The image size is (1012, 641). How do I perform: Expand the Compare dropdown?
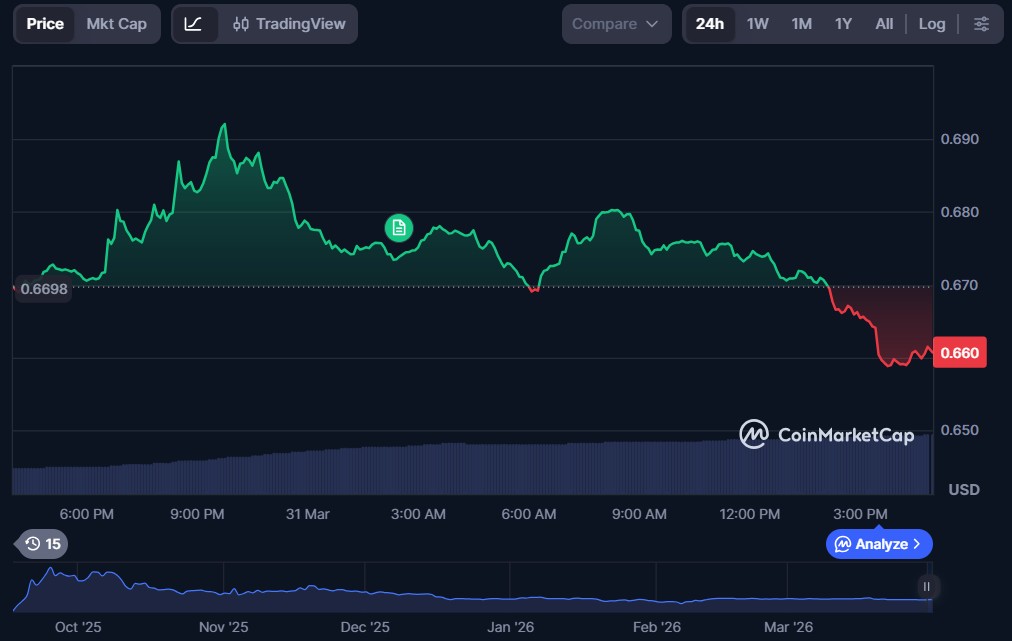[x=616, y=24]
